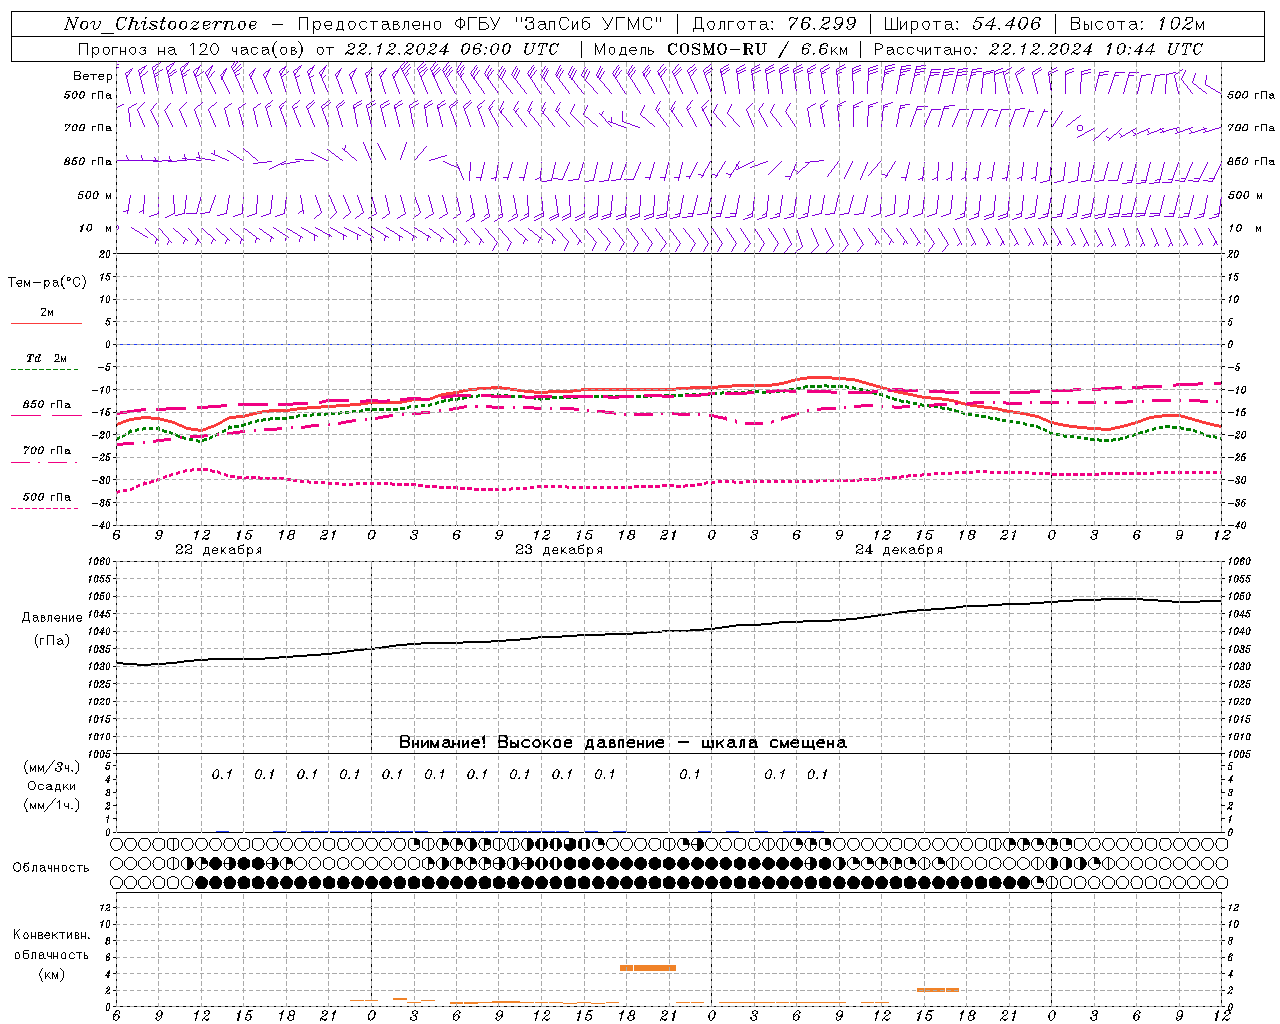1280x1024 pixels.
Task: Click the Ветер panel label
Action: click(x=92, y=76)
